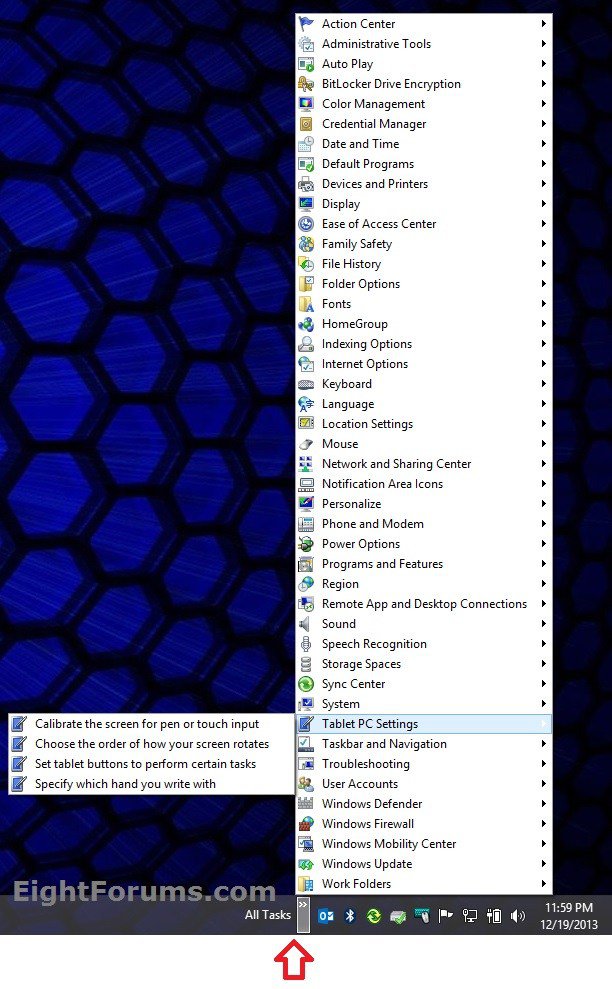Image resolution: width=612 pixels, height=989 pixels.
Task: Select Specify which hand you write with
Action: point(151,784)
